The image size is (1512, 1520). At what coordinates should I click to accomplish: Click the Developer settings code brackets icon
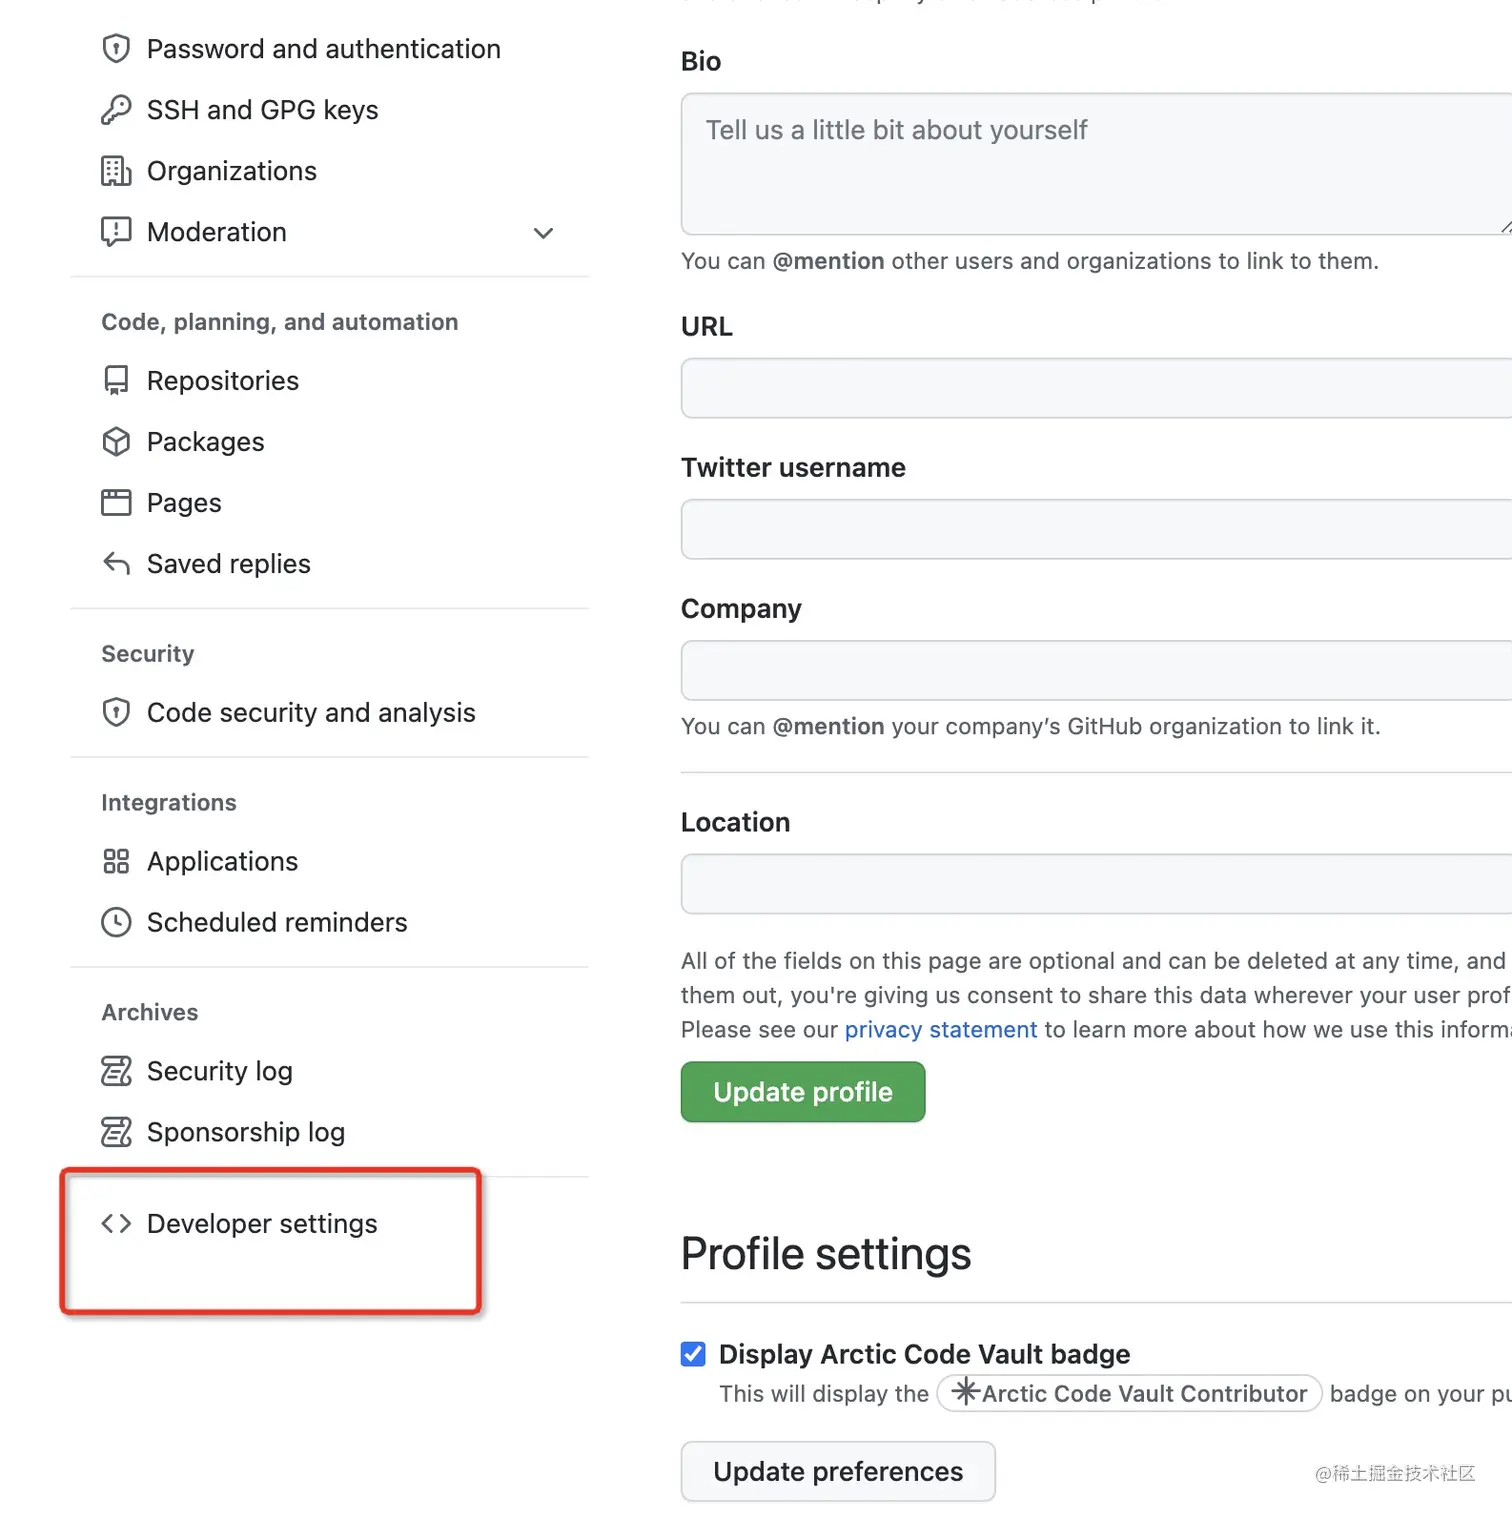[116, 1224]
